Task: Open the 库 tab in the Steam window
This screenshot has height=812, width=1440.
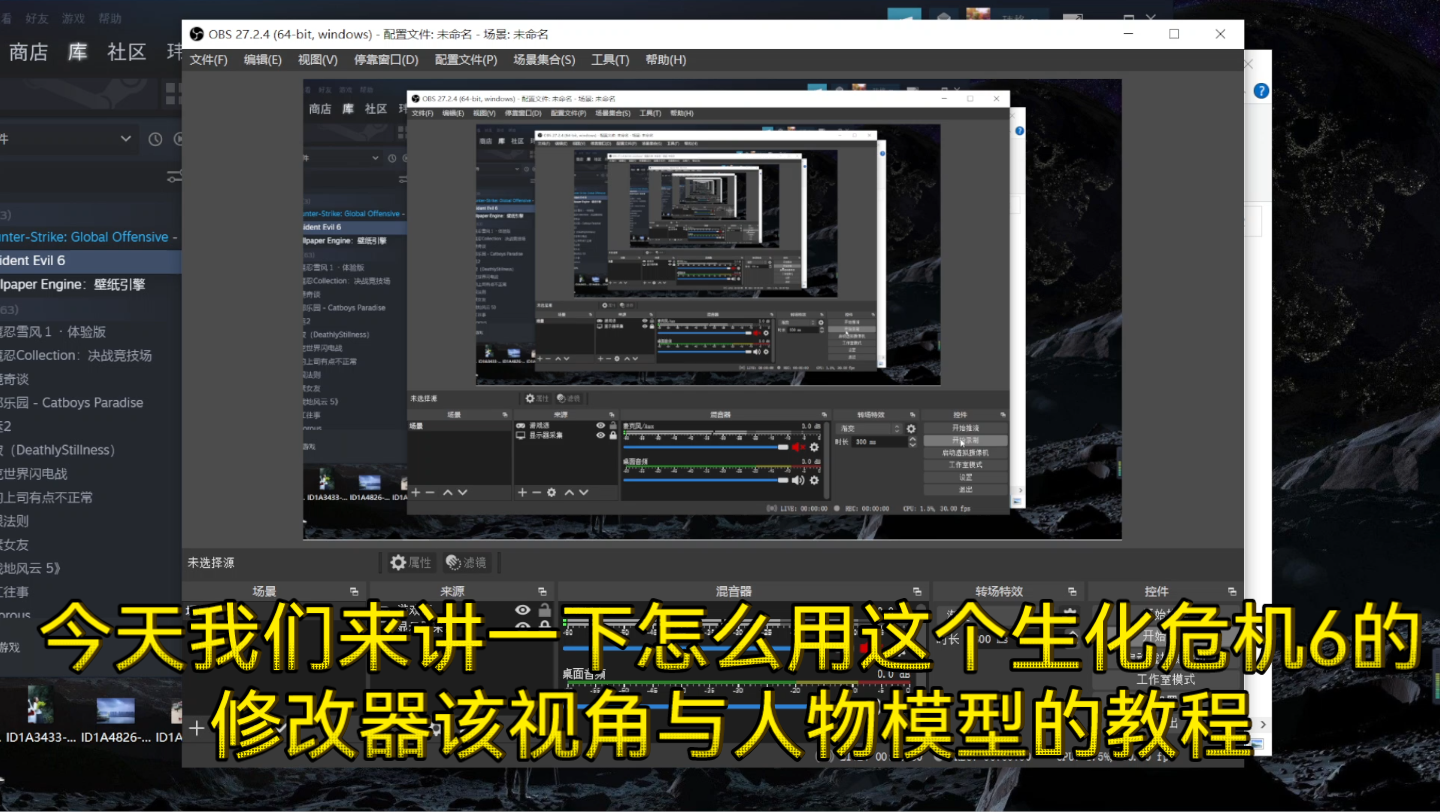Action: pos(78,53)
